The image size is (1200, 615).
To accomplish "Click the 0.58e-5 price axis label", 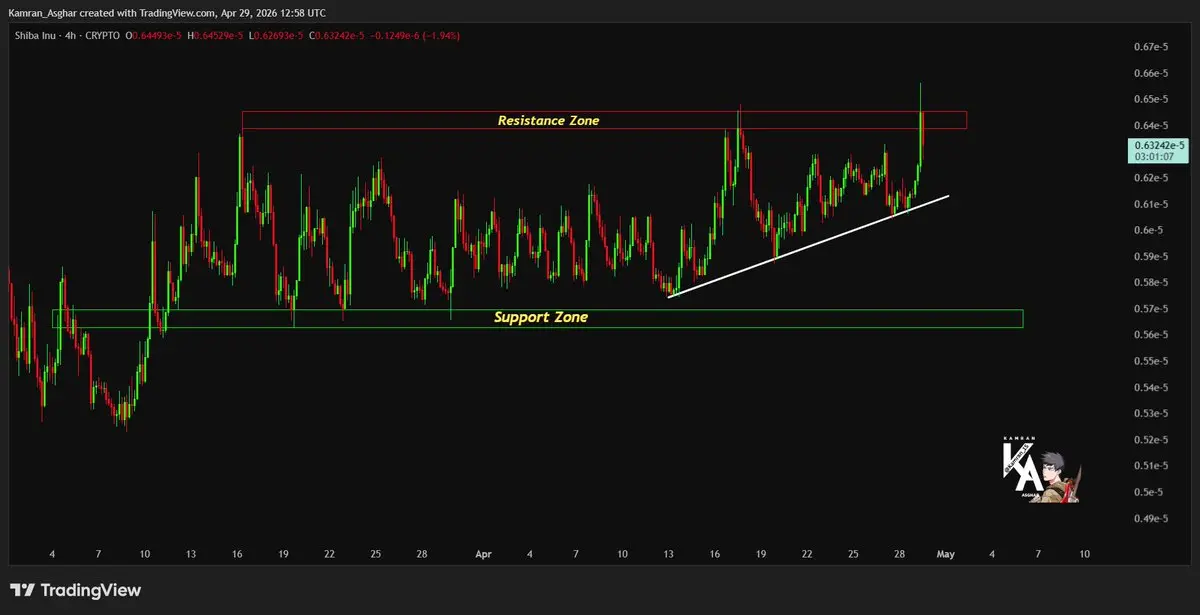I will [1153, 283].
